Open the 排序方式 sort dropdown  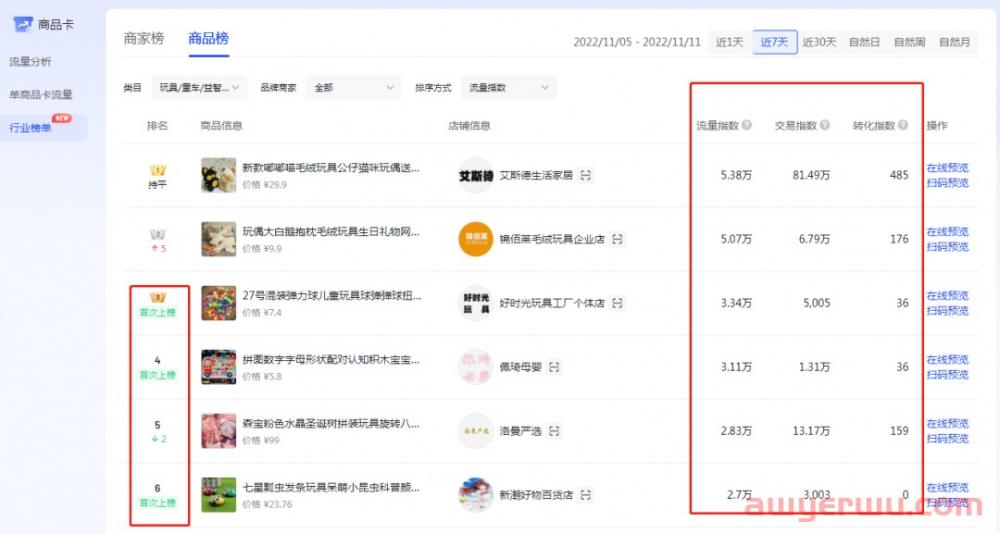tap(509, 87)
